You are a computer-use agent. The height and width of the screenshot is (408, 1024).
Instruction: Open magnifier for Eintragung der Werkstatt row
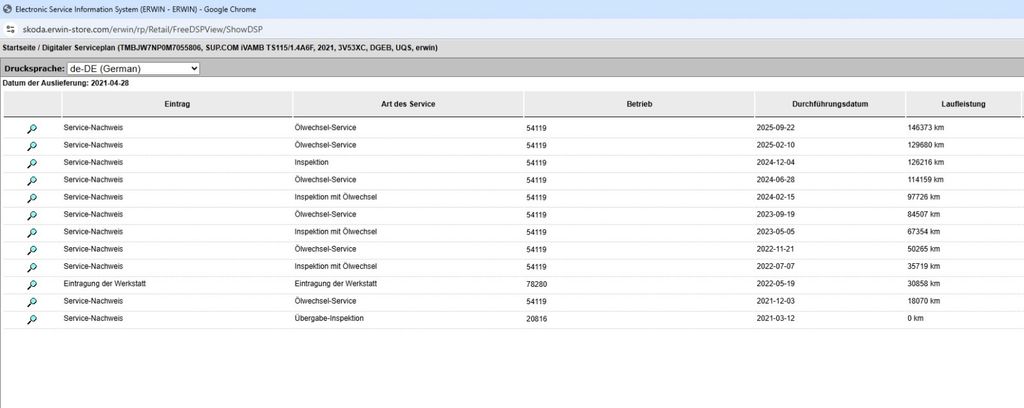tap(32, 285)
